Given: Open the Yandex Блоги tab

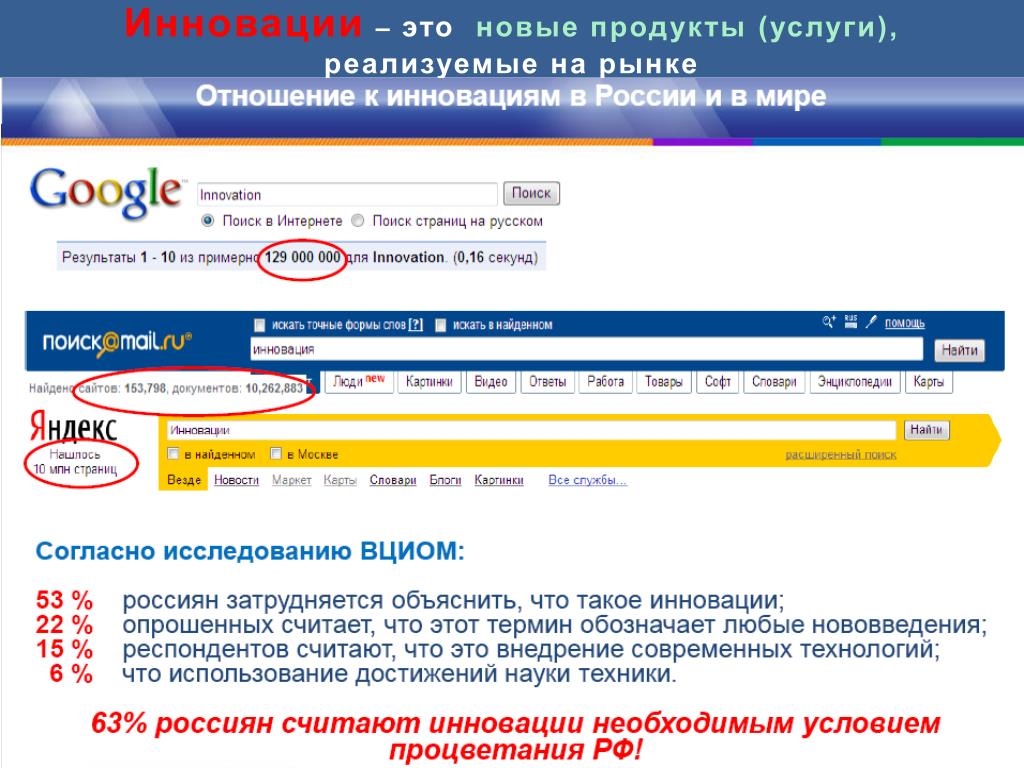Looking at the screenshot, I should click(x=445, y=480).
